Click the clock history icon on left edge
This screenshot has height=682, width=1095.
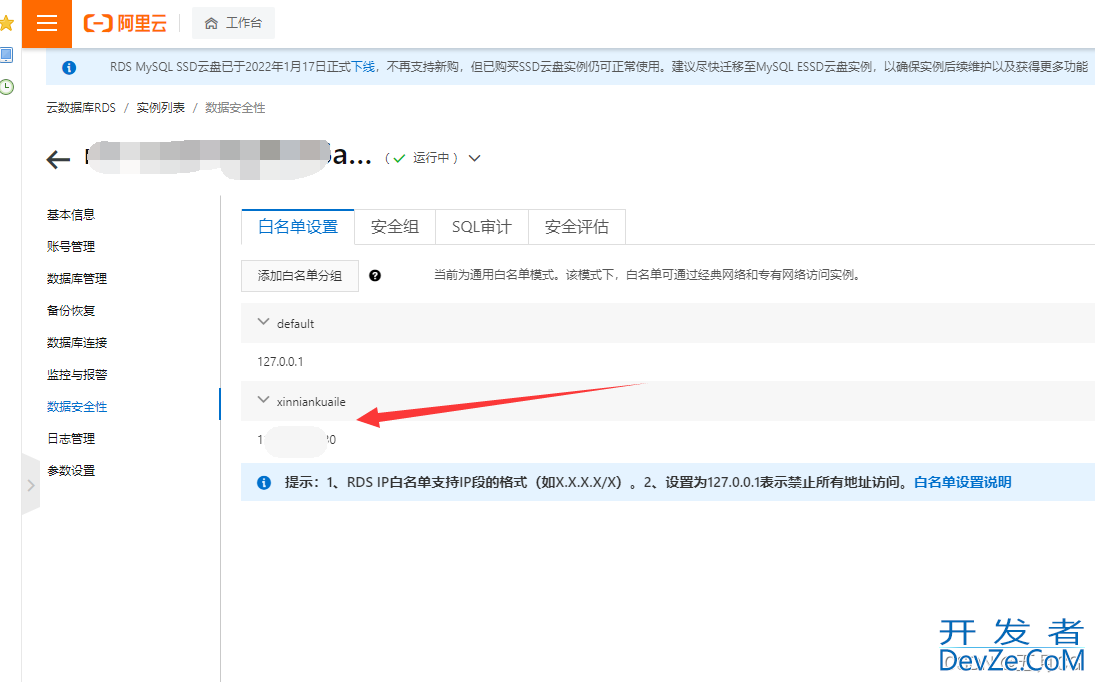(6, 87)
